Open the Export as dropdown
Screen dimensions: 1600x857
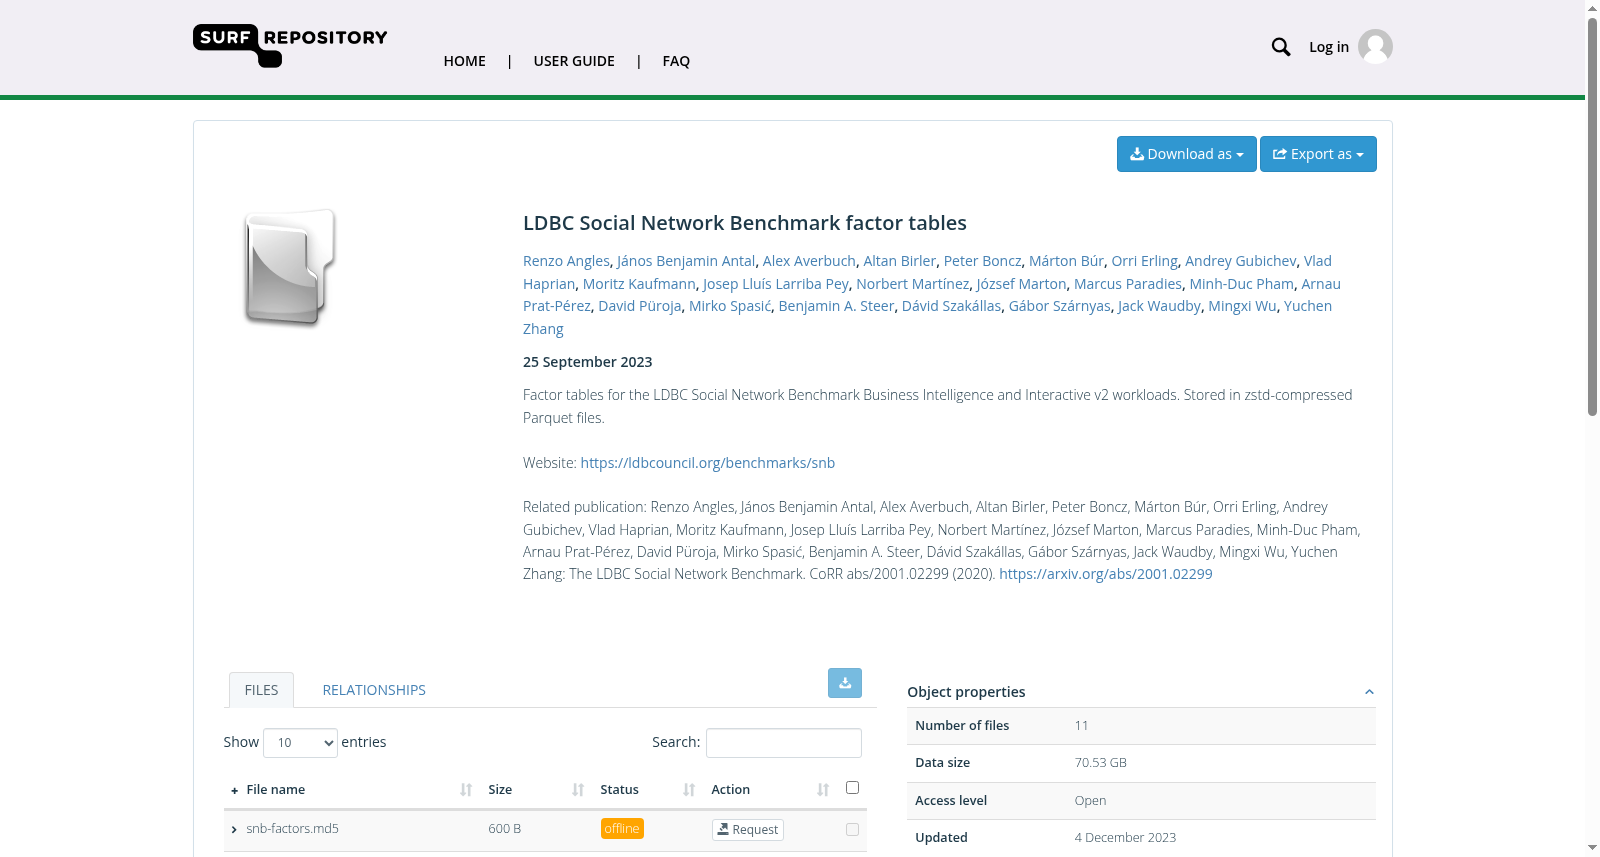point(1318,154)
